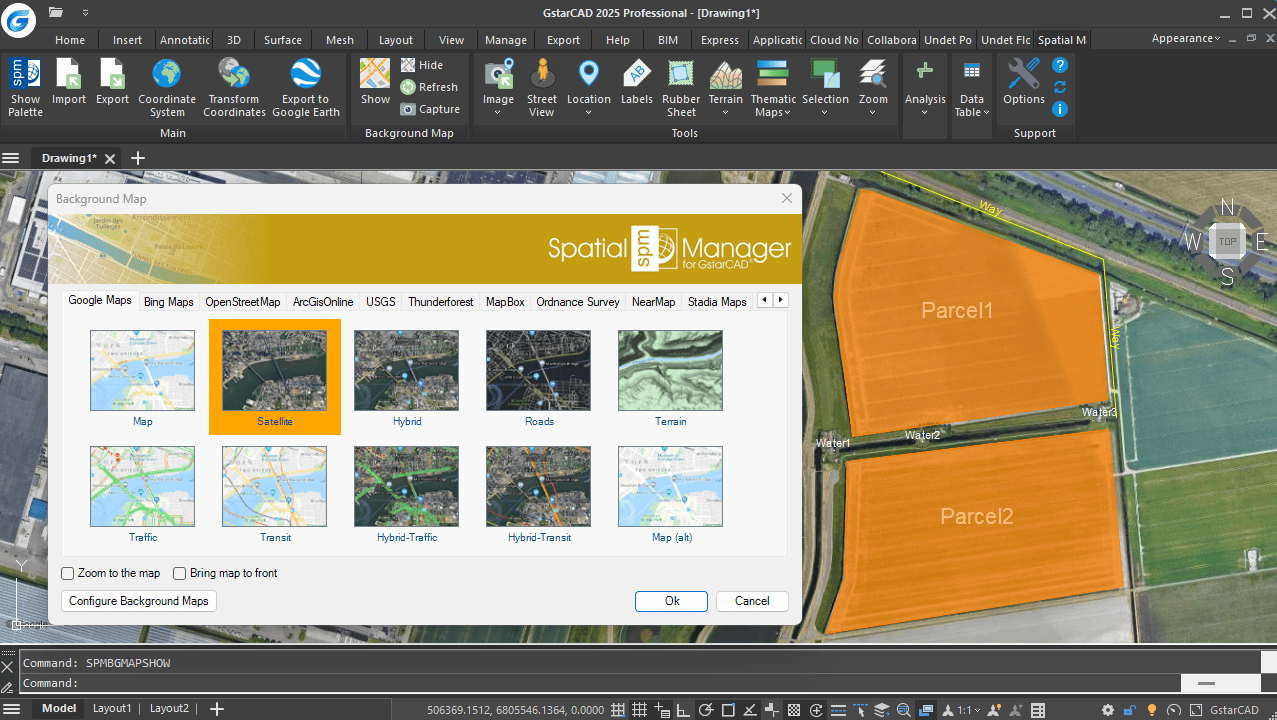Hide the background map
The image size is (1277, 720).
[422, 65]
